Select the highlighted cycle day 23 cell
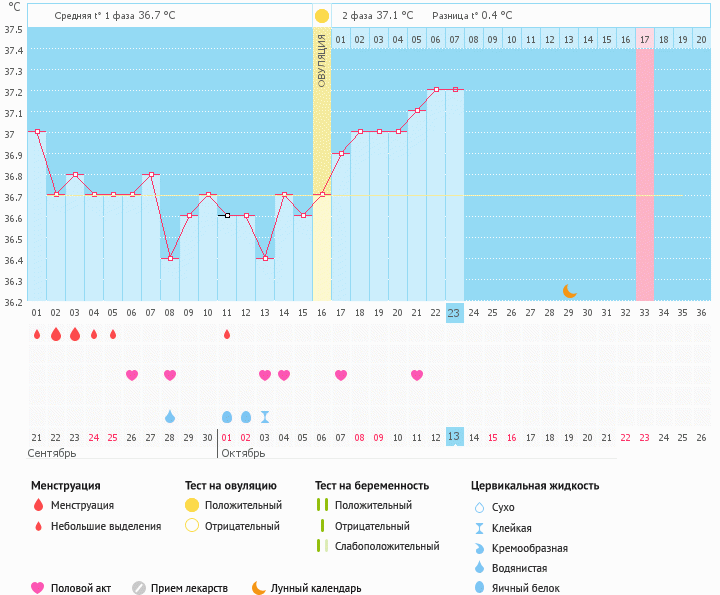 point(454,312)
